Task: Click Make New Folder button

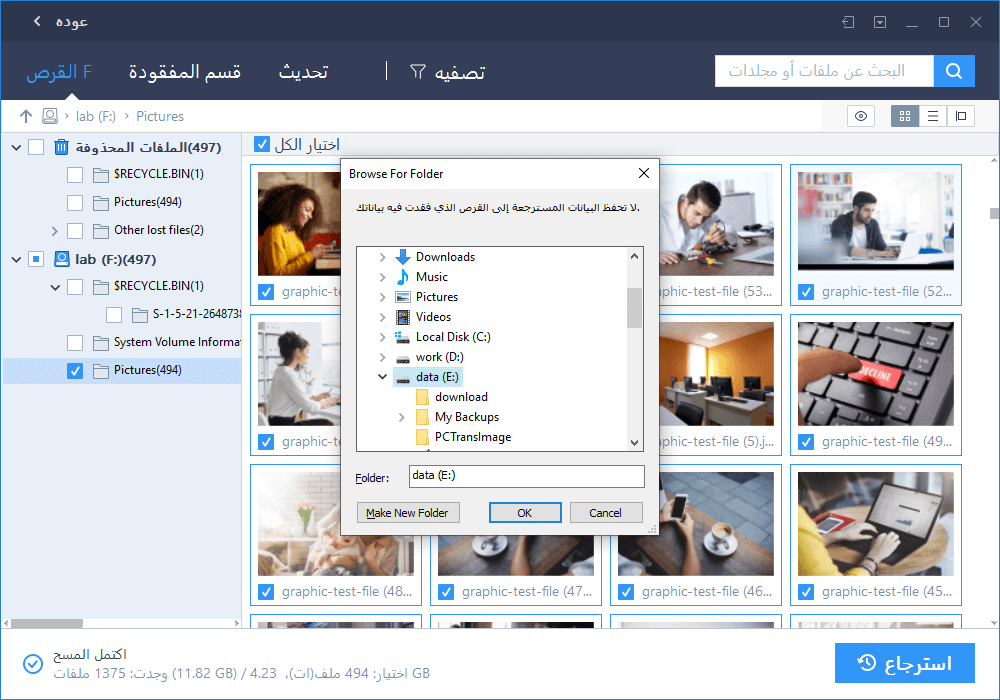Action: click(x=407, y=513)
